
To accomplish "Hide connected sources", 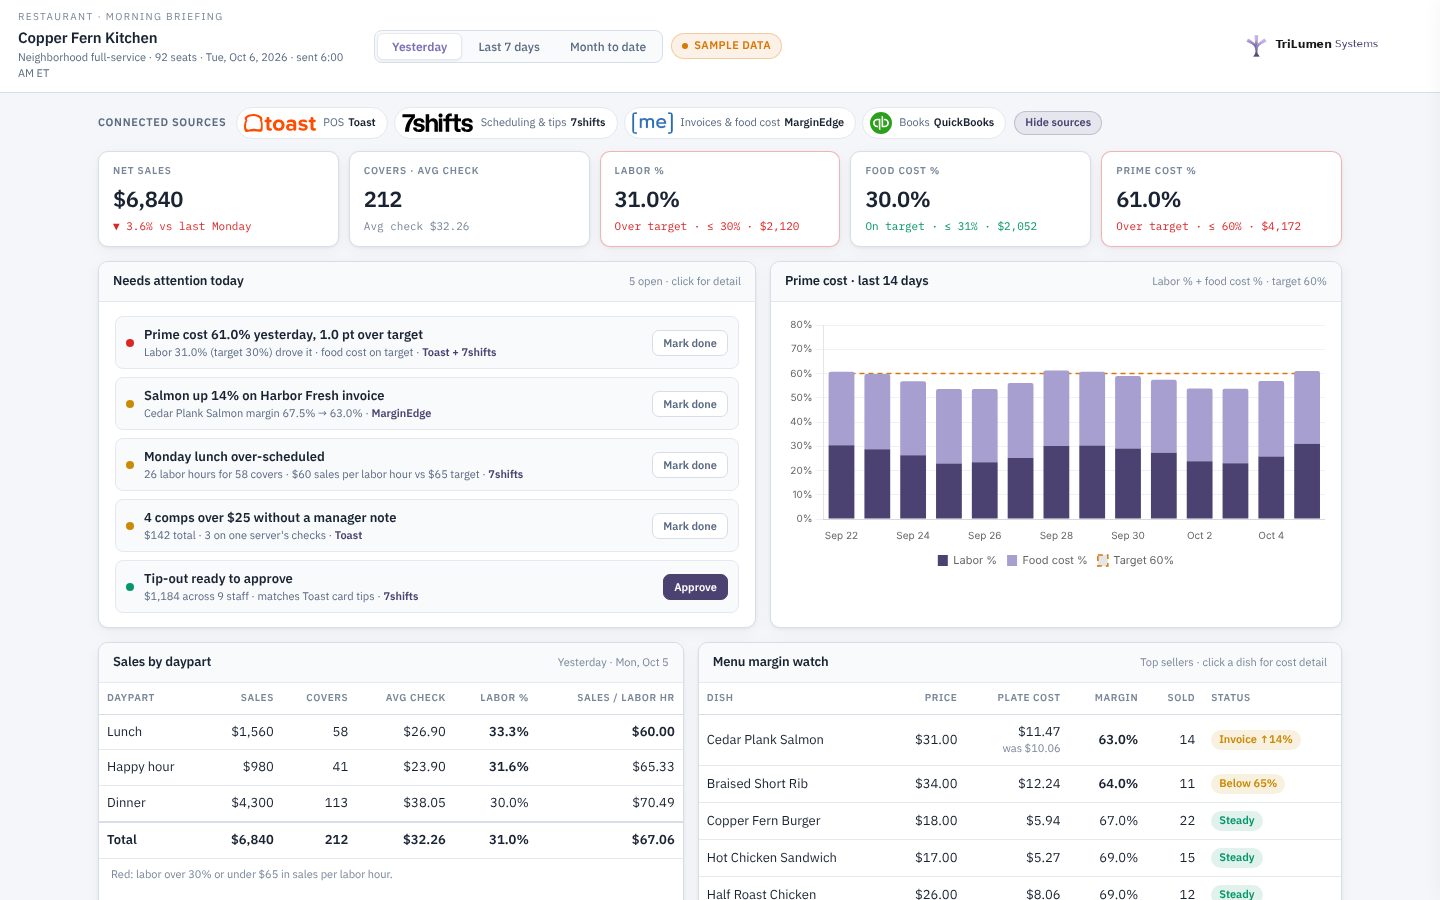I will click(x=1058, y=123).
